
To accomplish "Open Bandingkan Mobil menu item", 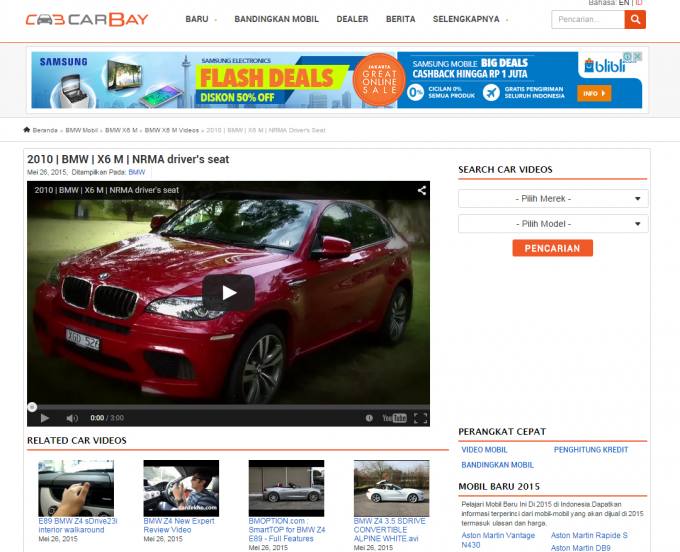I will 276,19.
